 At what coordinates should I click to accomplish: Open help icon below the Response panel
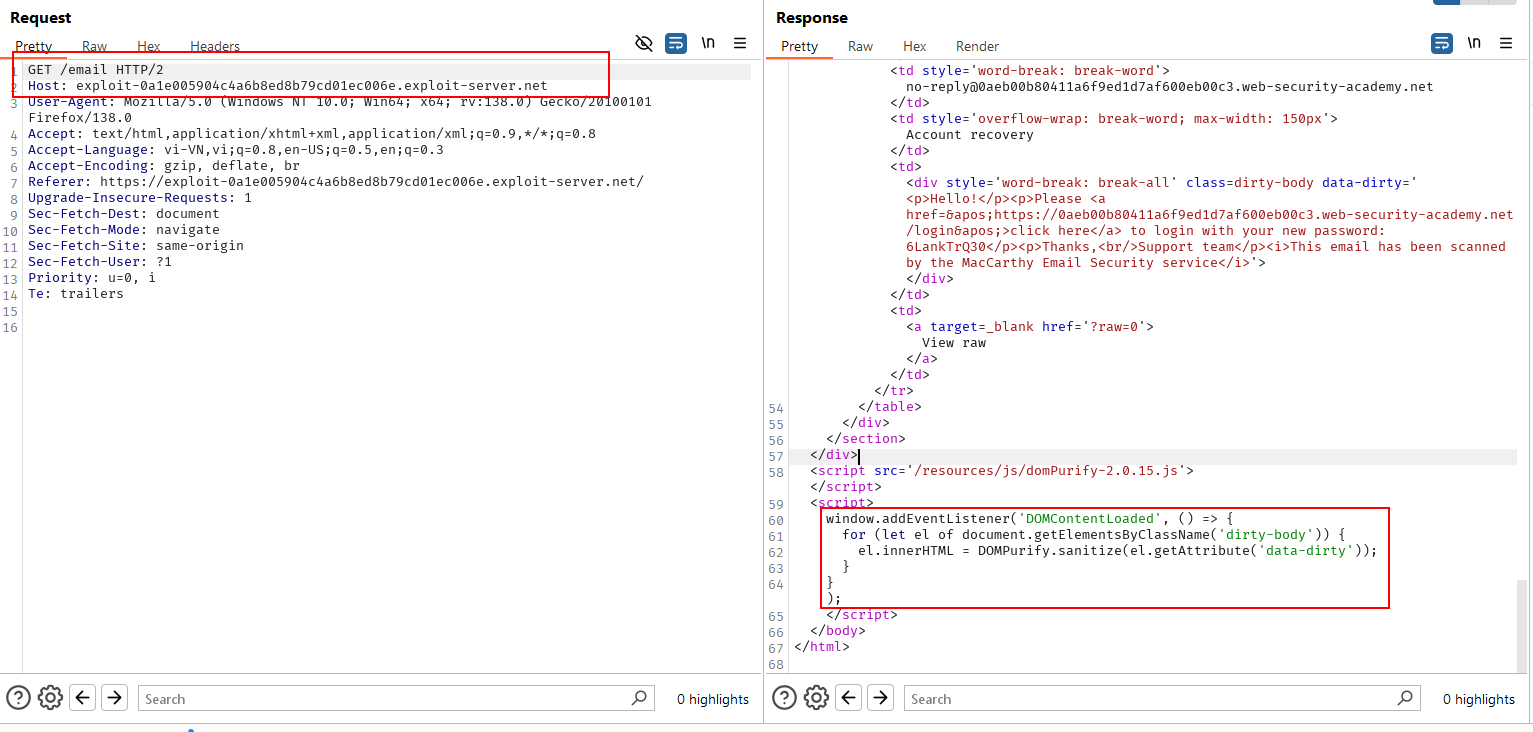pyautogui.click(x=784, y=698)
